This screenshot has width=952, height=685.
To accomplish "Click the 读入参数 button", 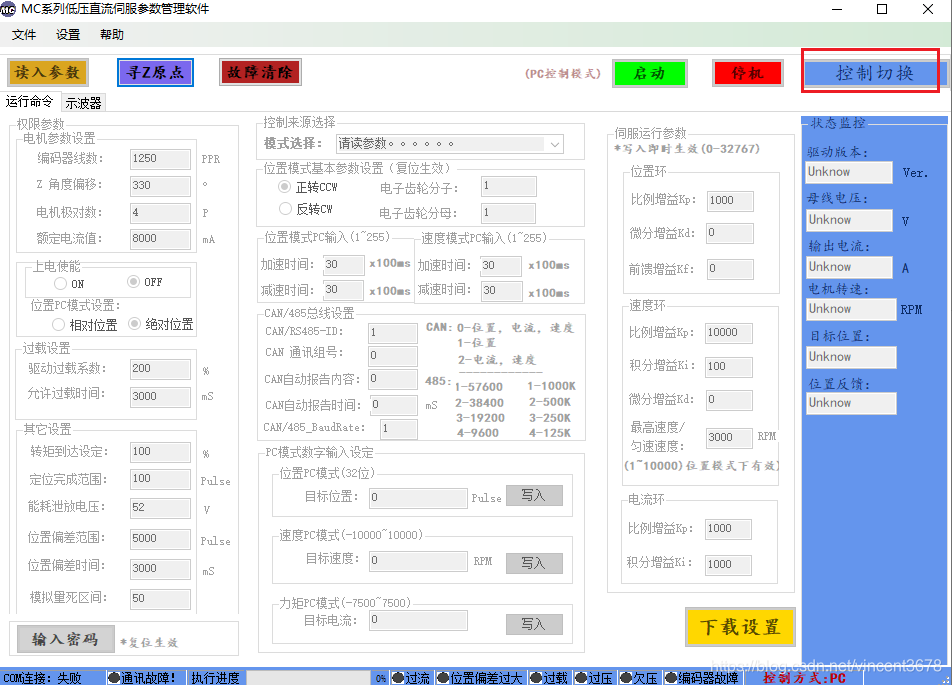I will click(48, 73).
